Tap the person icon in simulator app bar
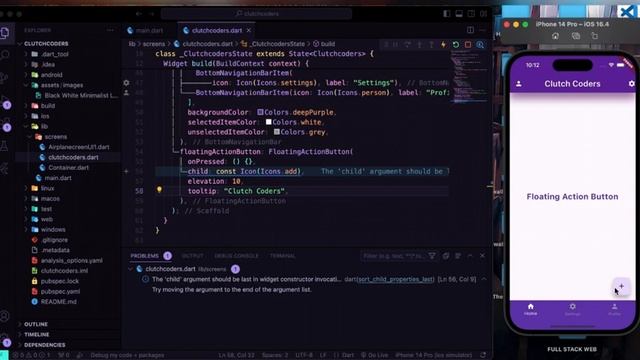 click(x=518, y=84)
